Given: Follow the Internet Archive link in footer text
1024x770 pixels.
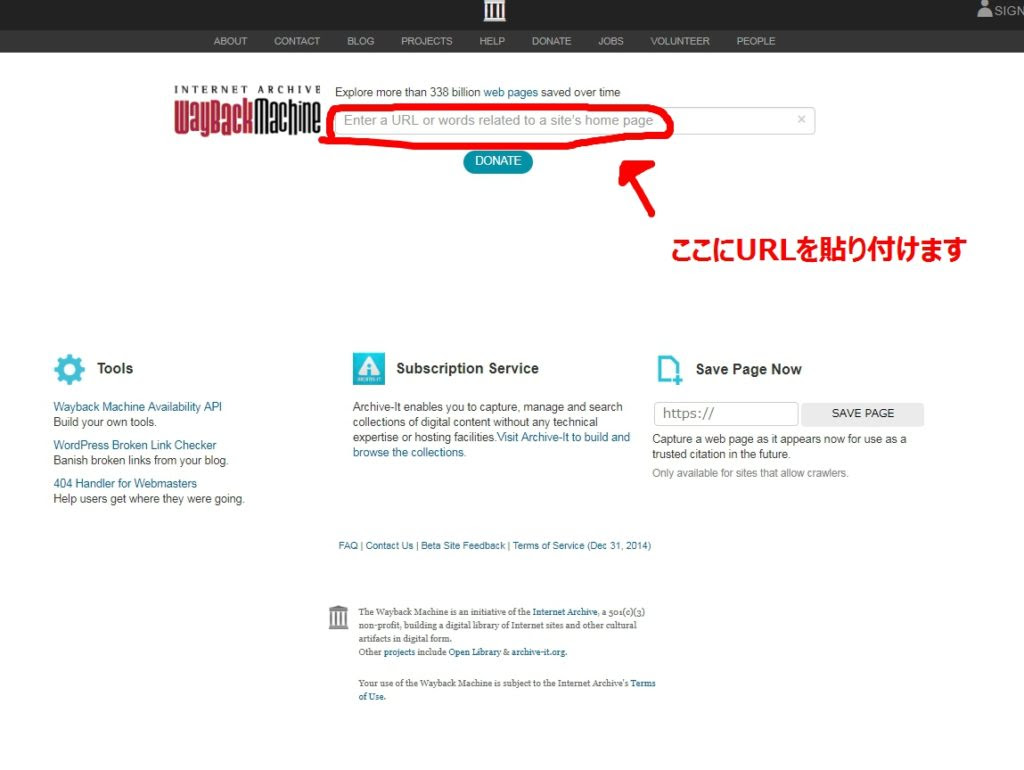Looking at the screenshot, I should (565, 612).
